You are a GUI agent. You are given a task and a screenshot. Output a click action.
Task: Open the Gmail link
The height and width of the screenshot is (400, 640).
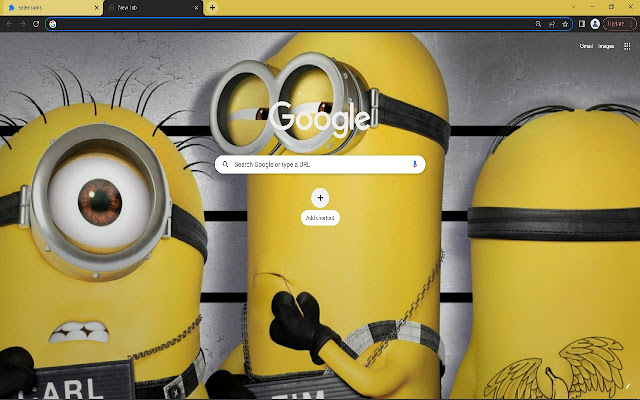tap(586, 46)
